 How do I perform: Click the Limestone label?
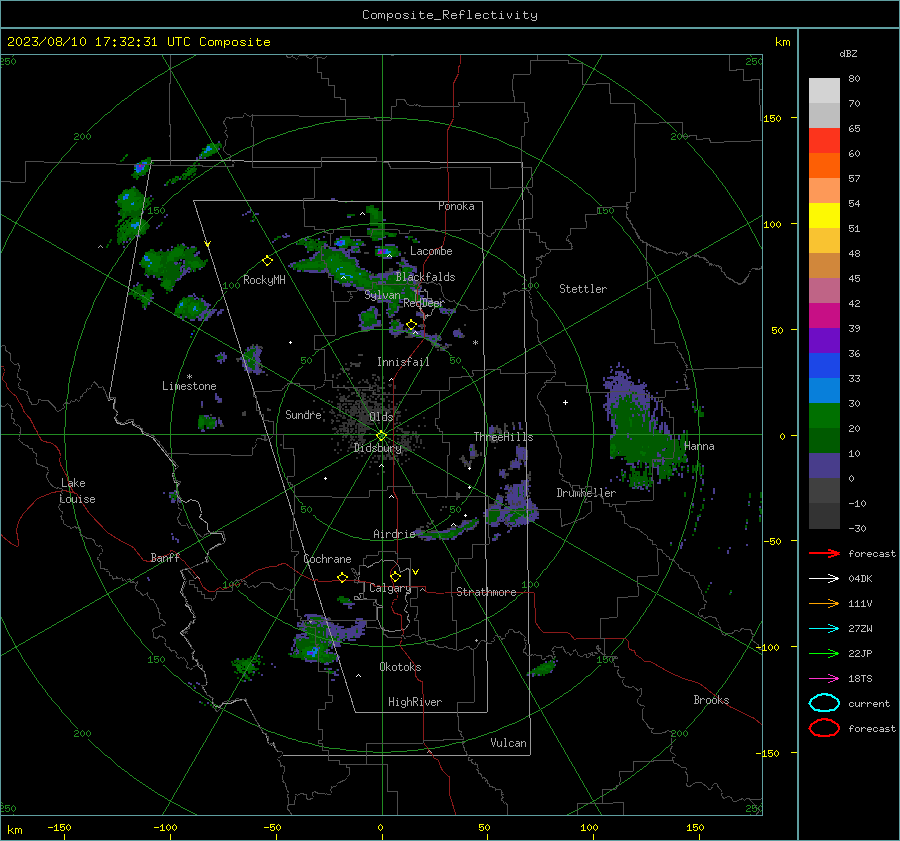click(x=189, y=386)
